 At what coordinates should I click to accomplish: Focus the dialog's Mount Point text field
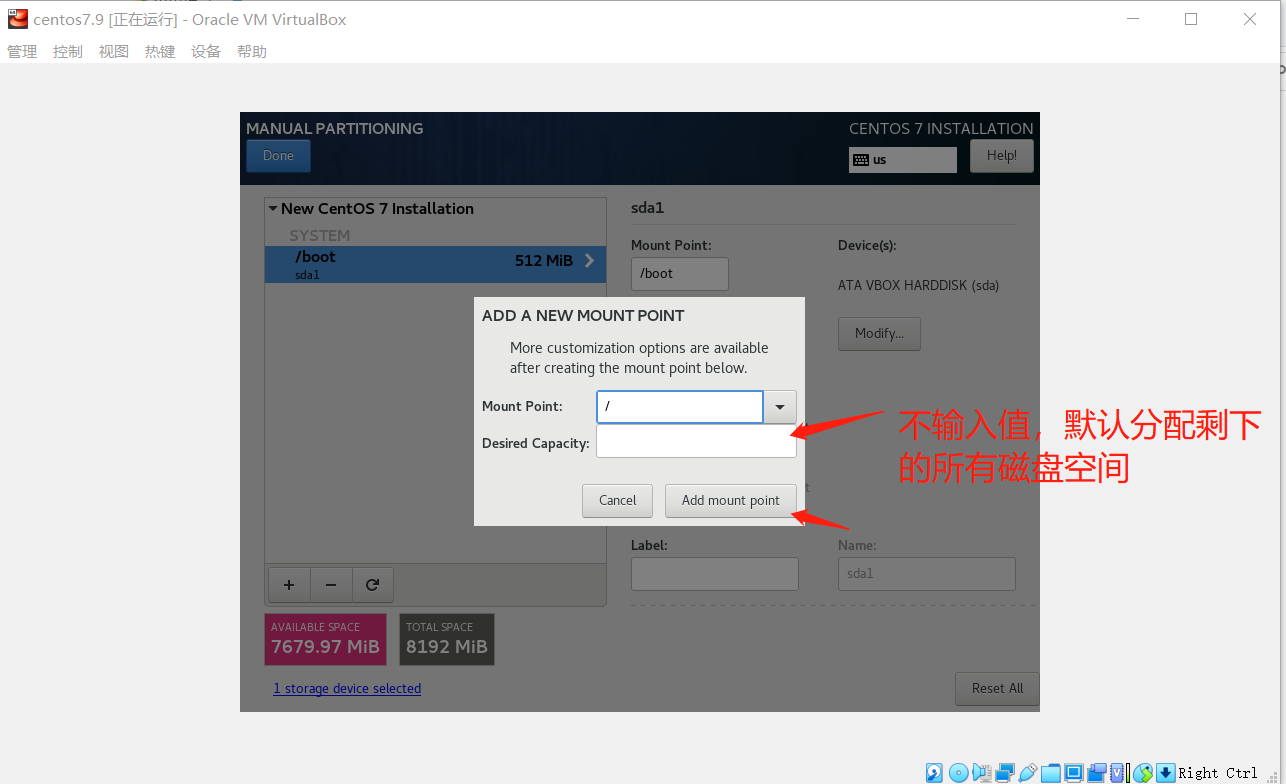point(680,407)
